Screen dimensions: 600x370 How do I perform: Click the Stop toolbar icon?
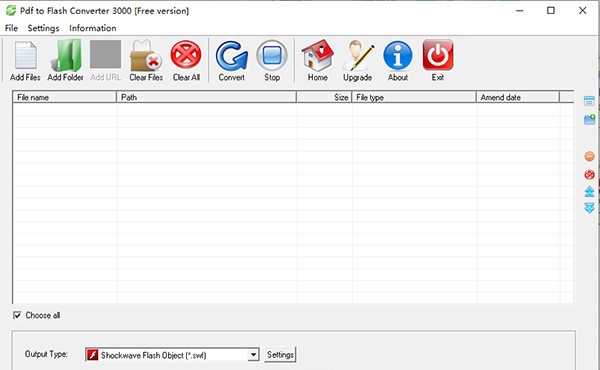[272, 56]
